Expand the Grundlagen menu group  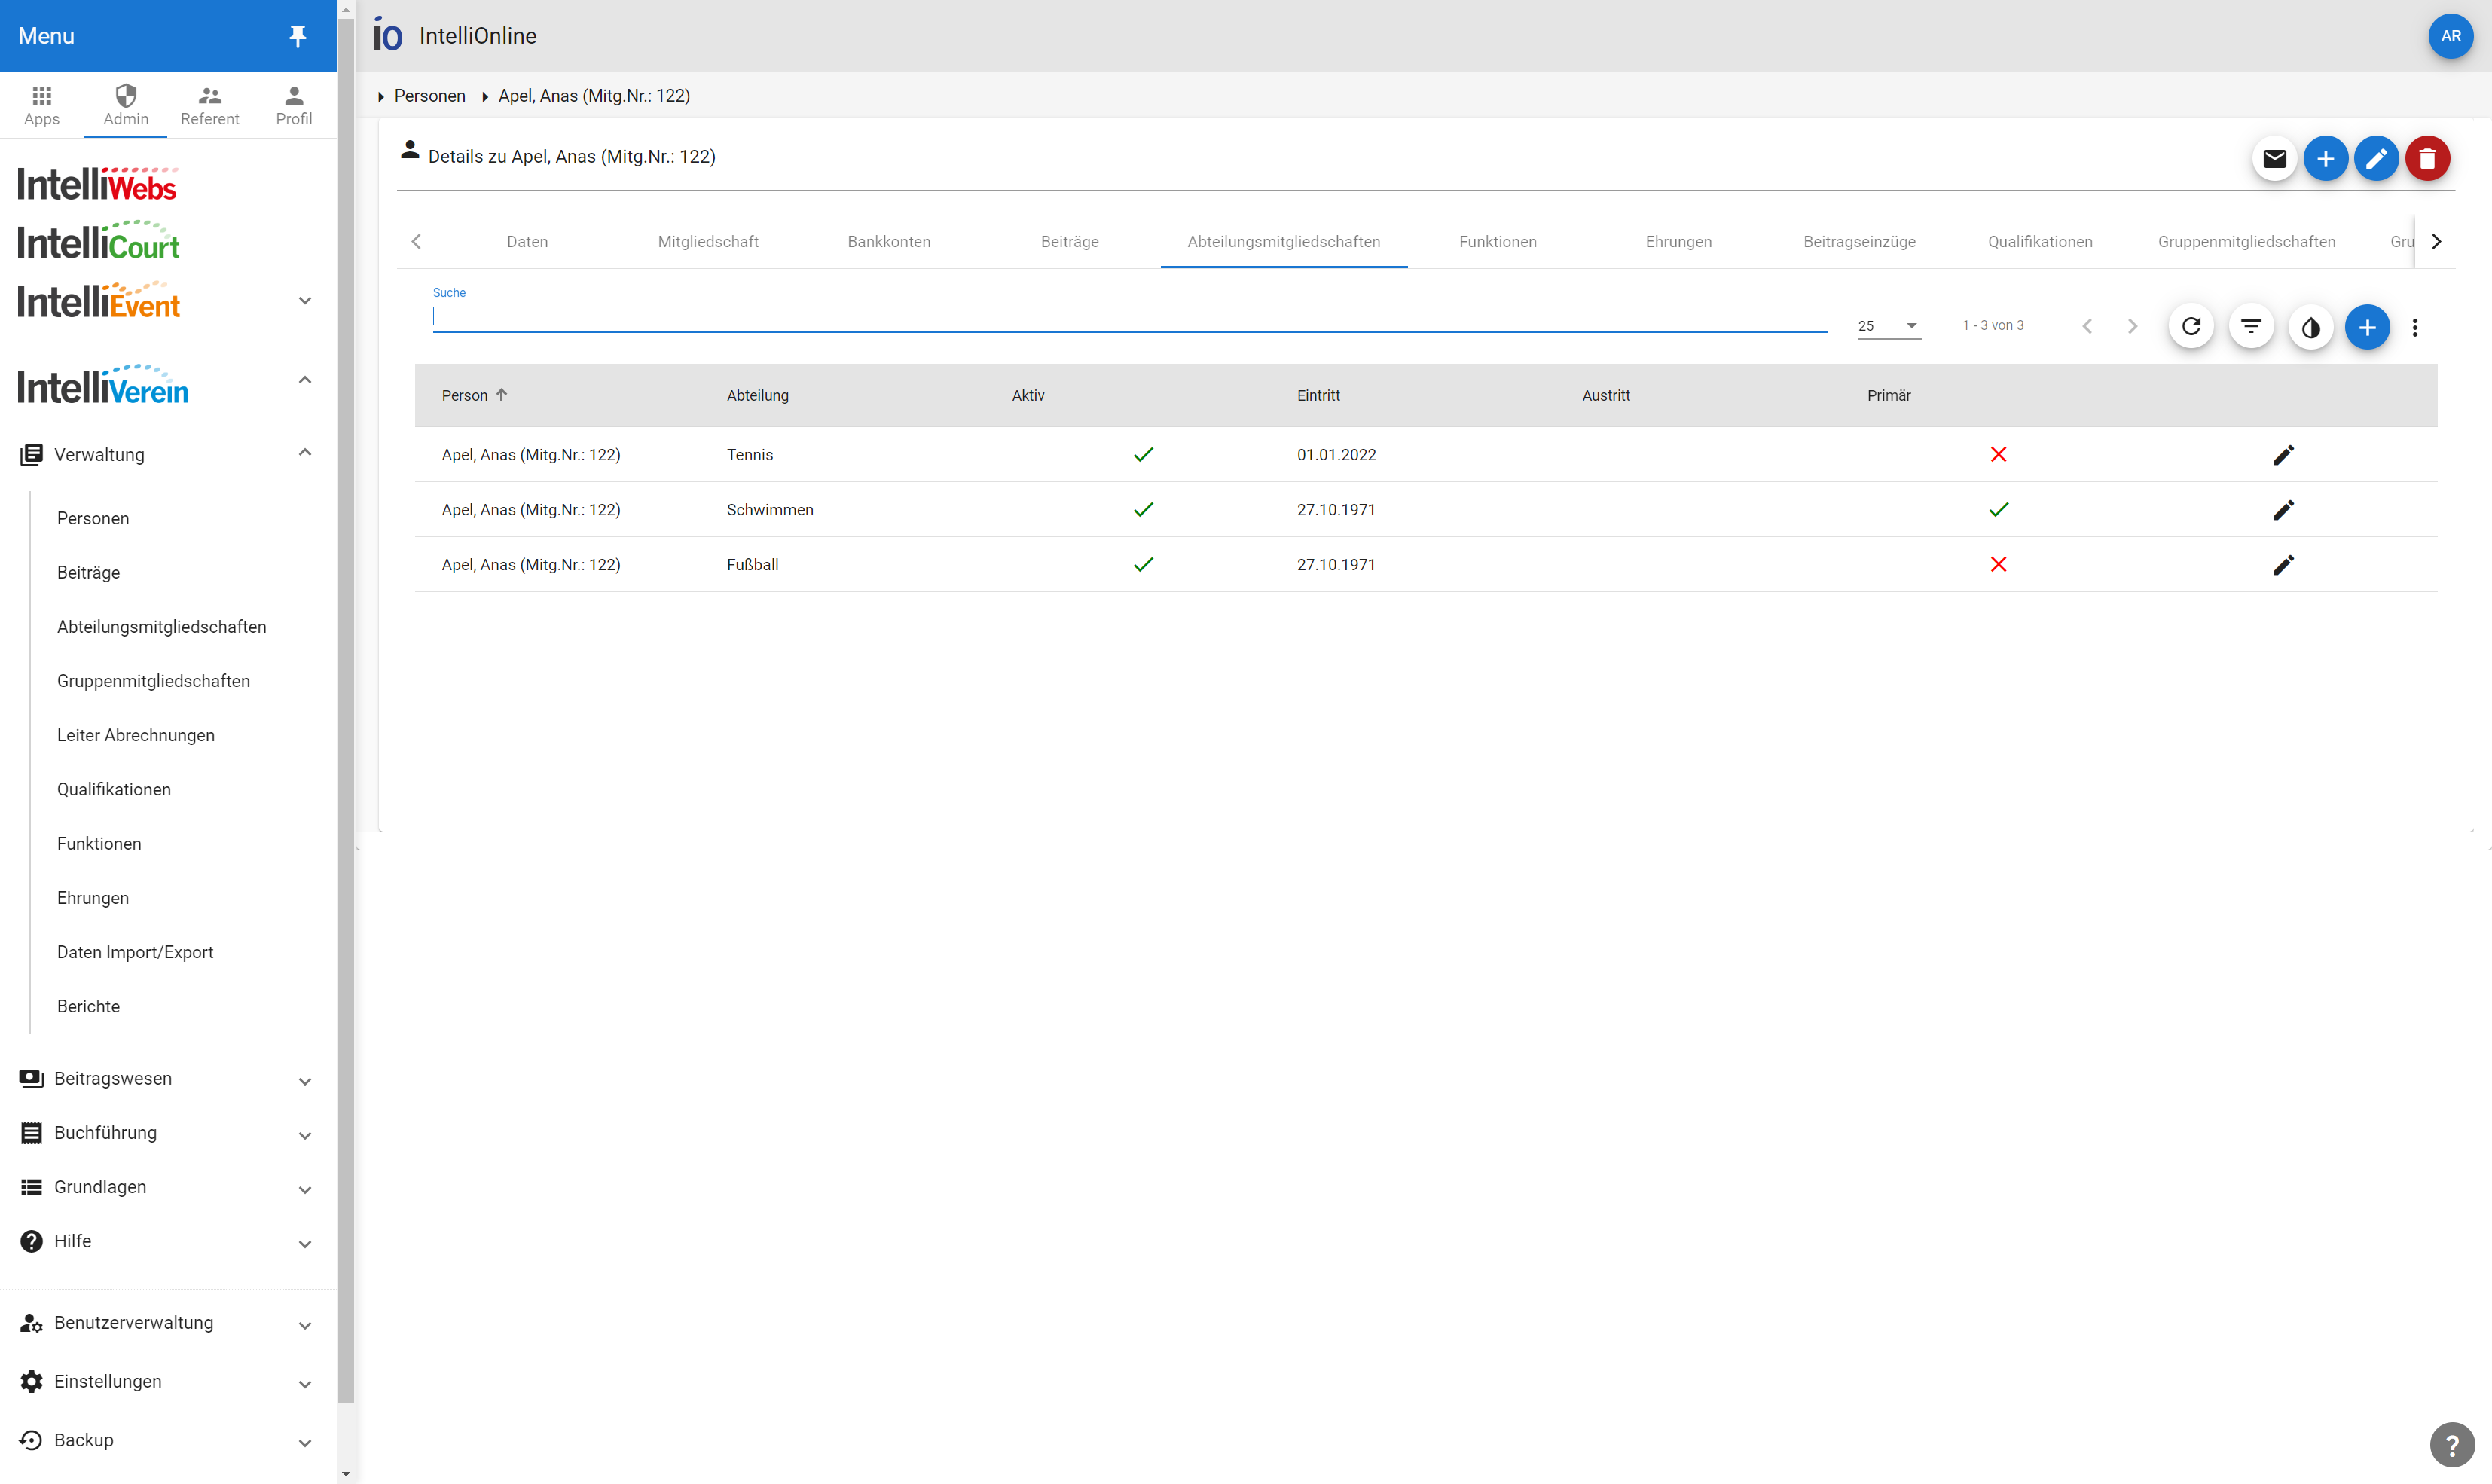[x=305, y=1189]
